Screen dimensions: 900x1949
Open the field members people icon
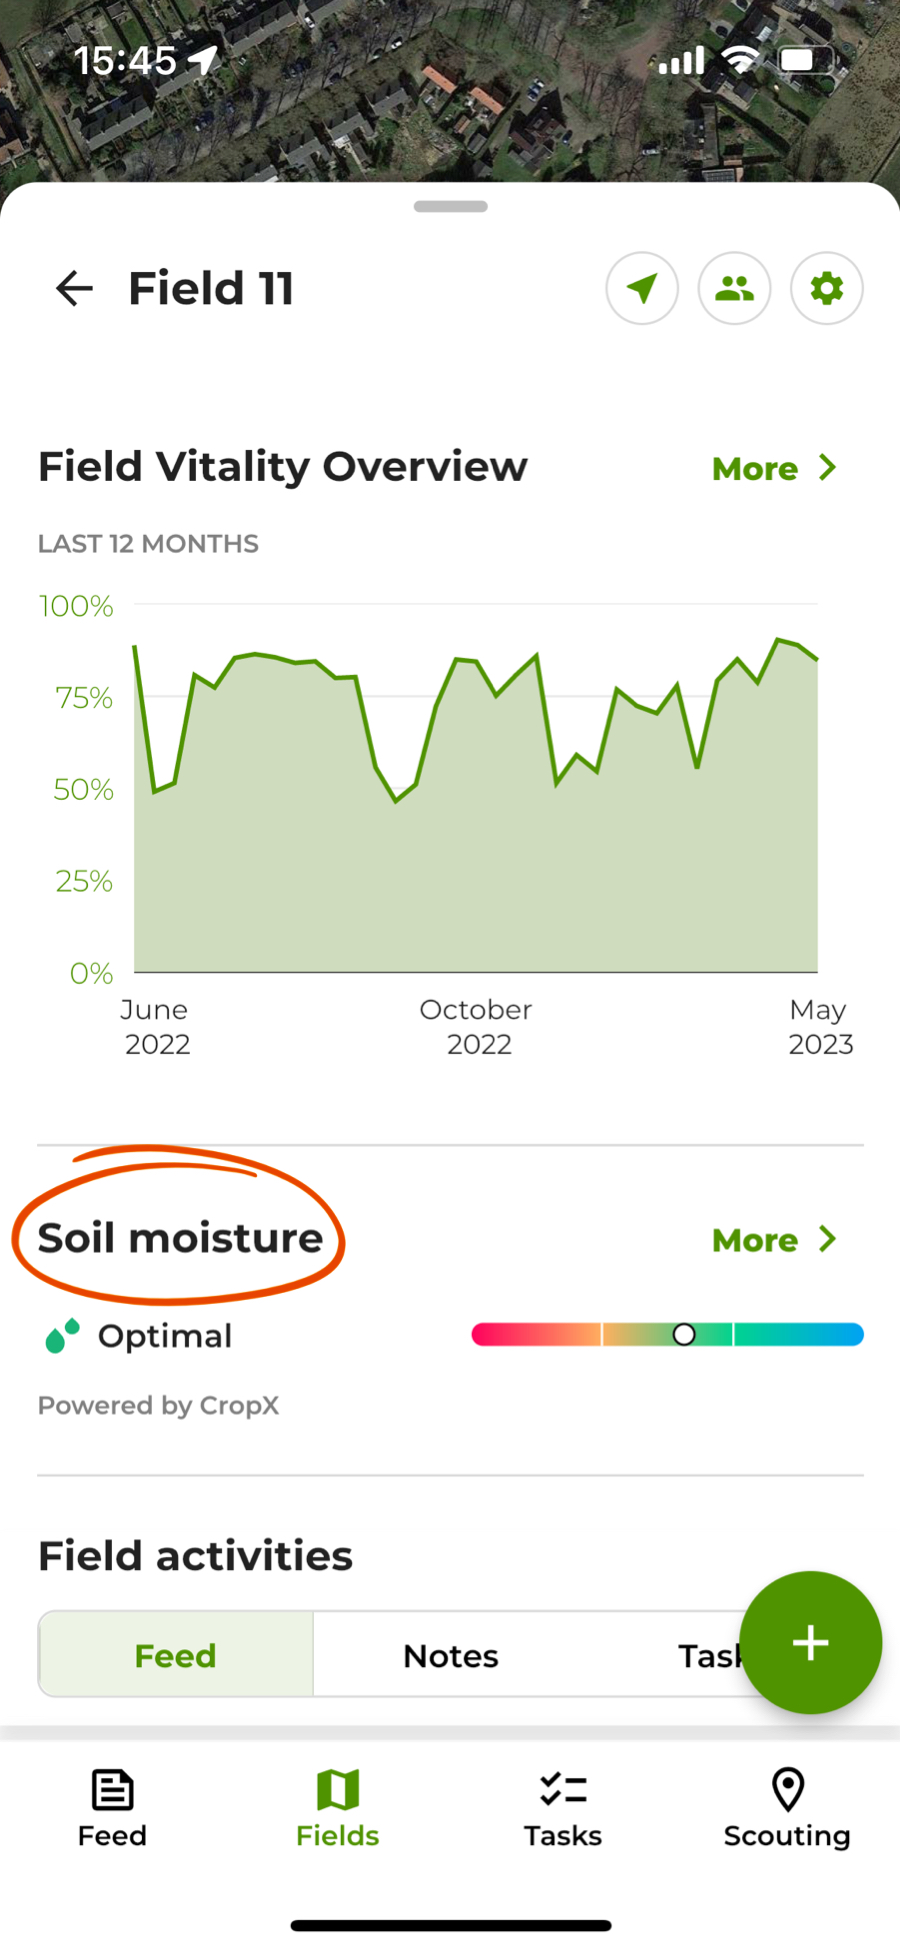734,289
